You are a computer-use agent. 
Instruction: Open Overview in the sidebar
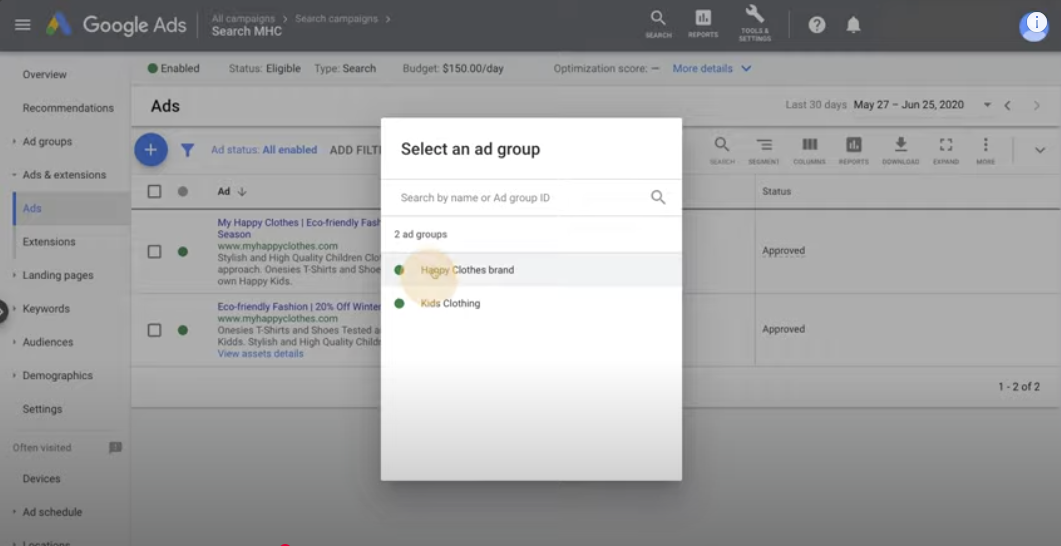click(45, 74)
